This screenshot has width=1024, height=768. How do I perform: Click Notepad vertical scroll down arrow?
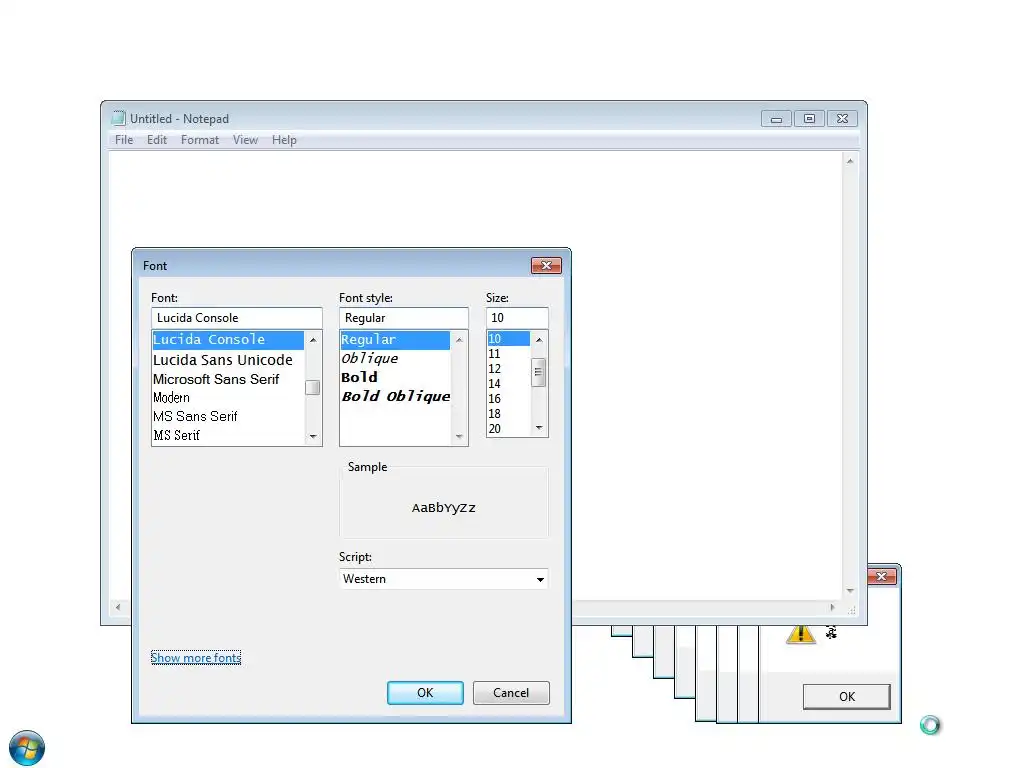(x=850, y=591)
